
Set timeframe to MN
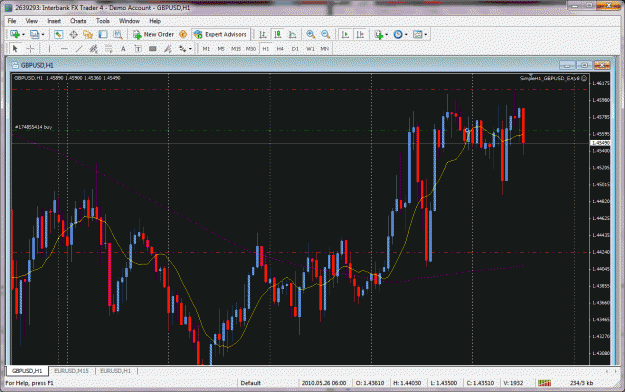pos(324,49)
